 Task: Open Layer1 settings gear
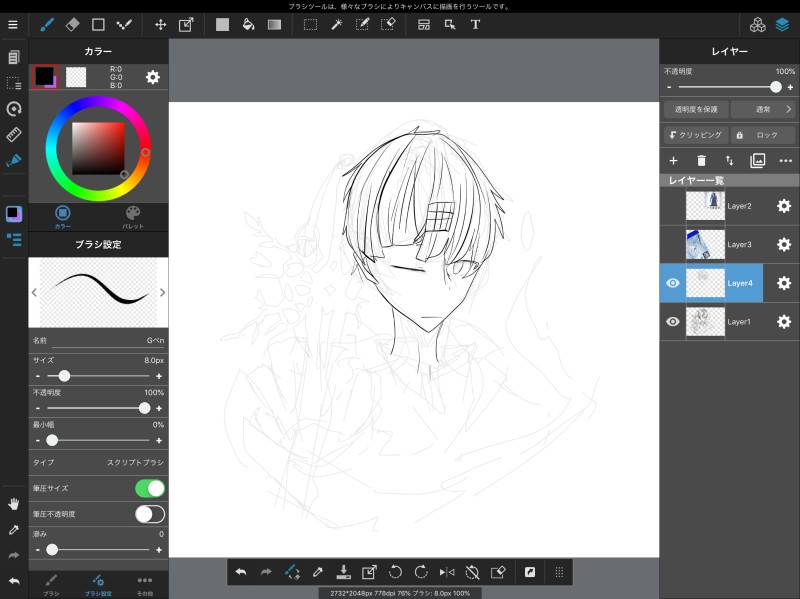pos(784,321)
